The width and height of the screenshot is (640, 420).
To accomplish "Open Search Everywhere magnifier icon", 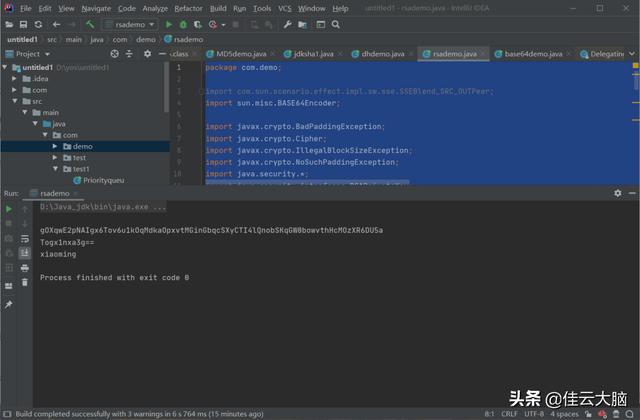I will click(x=336, y=24).
